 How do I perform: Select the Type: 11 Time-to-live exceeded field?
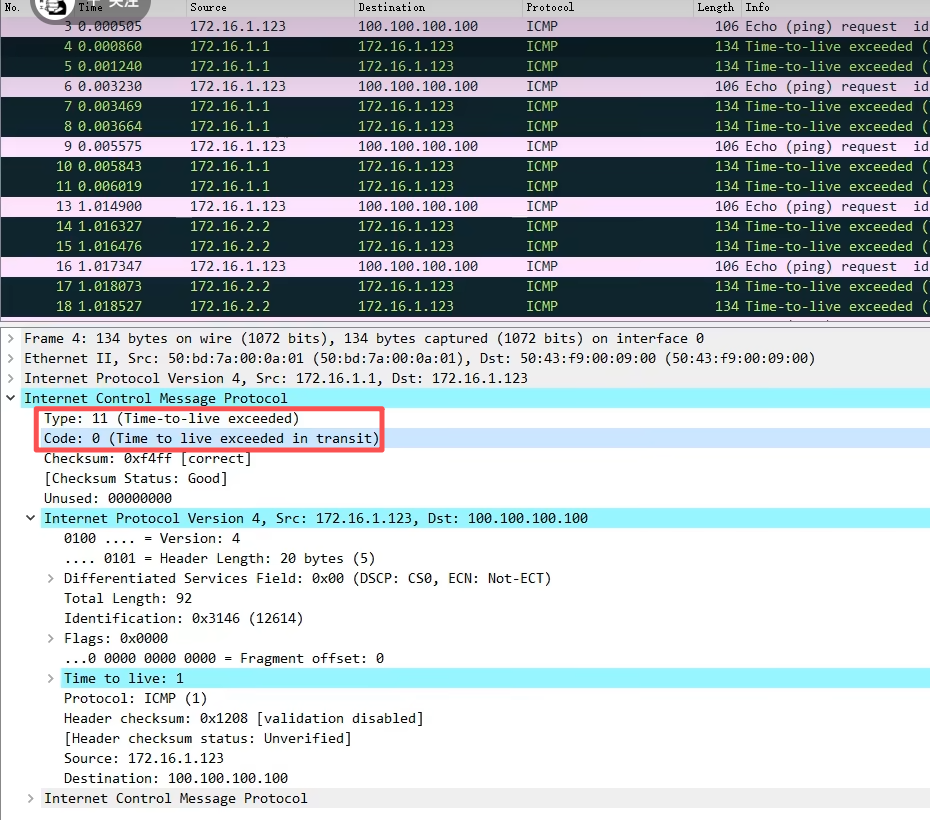(171, 419)
